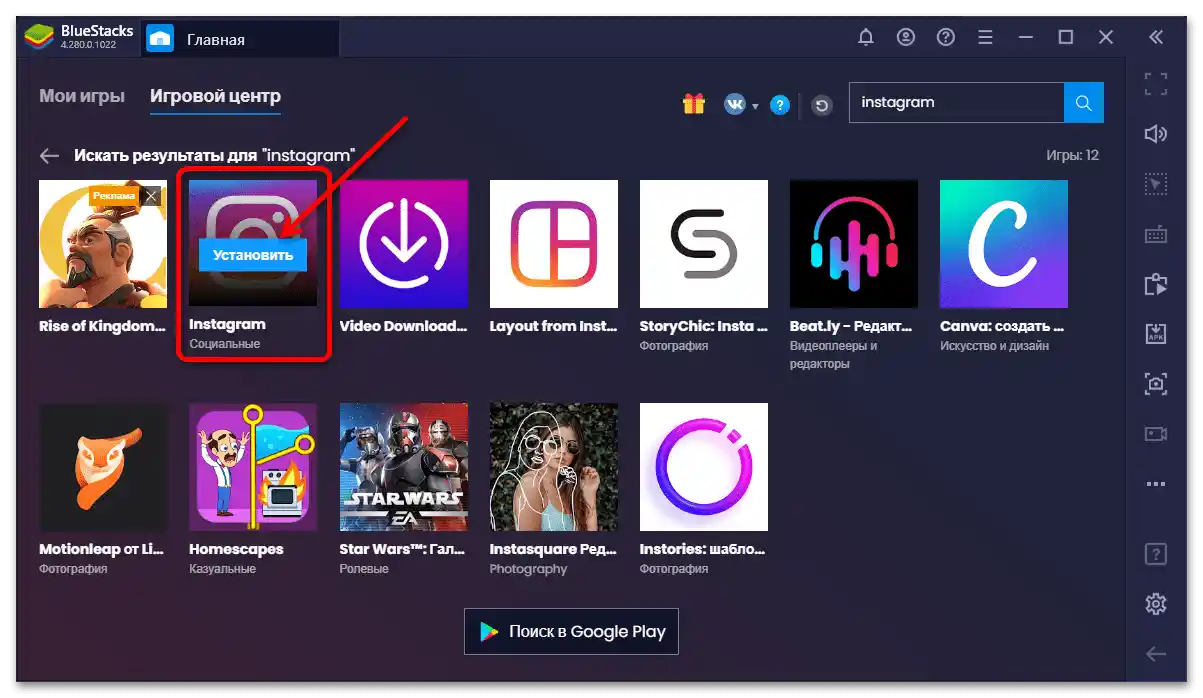Open the account profile icon

(906, 38)
